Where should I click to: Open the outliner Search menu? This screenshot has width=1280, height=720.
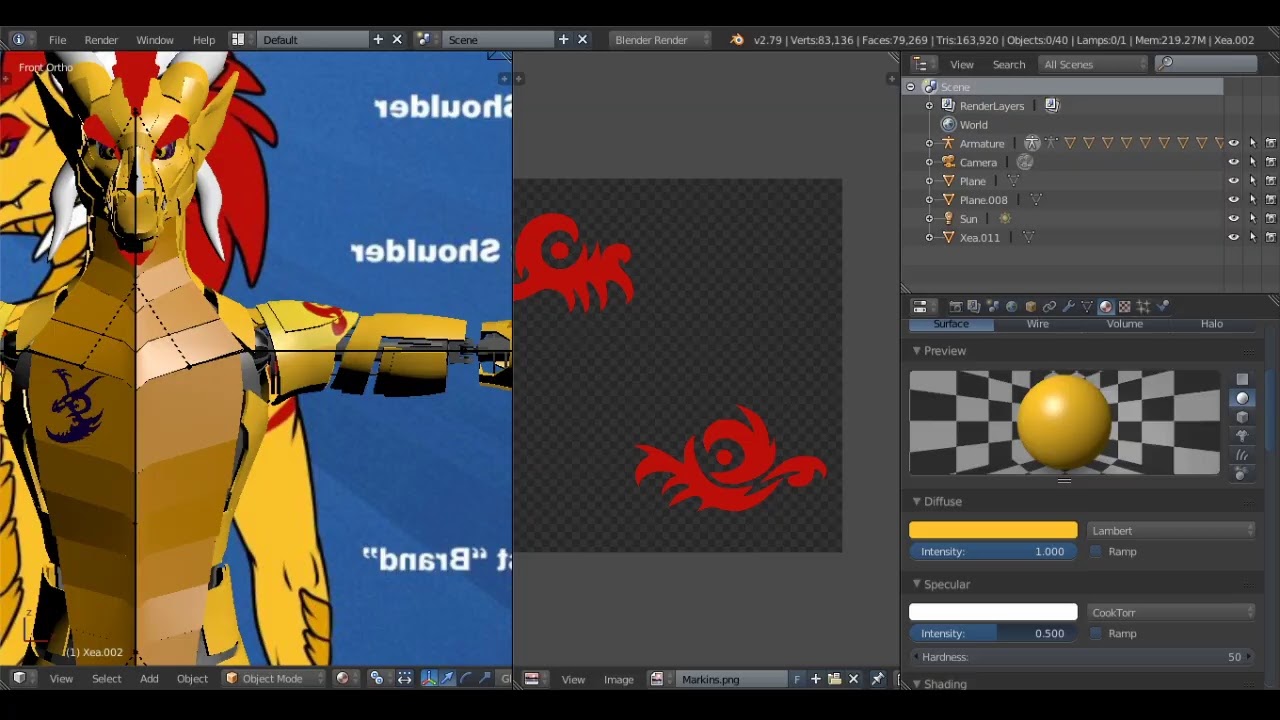[1009, 64]
